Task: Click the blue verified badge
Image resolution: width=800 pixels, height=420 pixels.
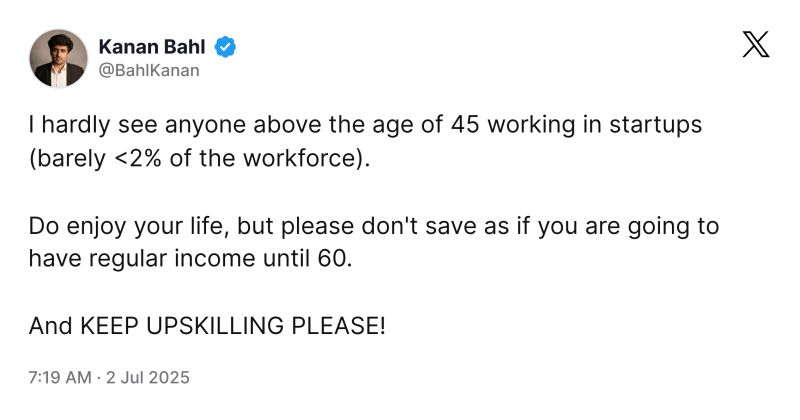Action: [x=227, y=46]
